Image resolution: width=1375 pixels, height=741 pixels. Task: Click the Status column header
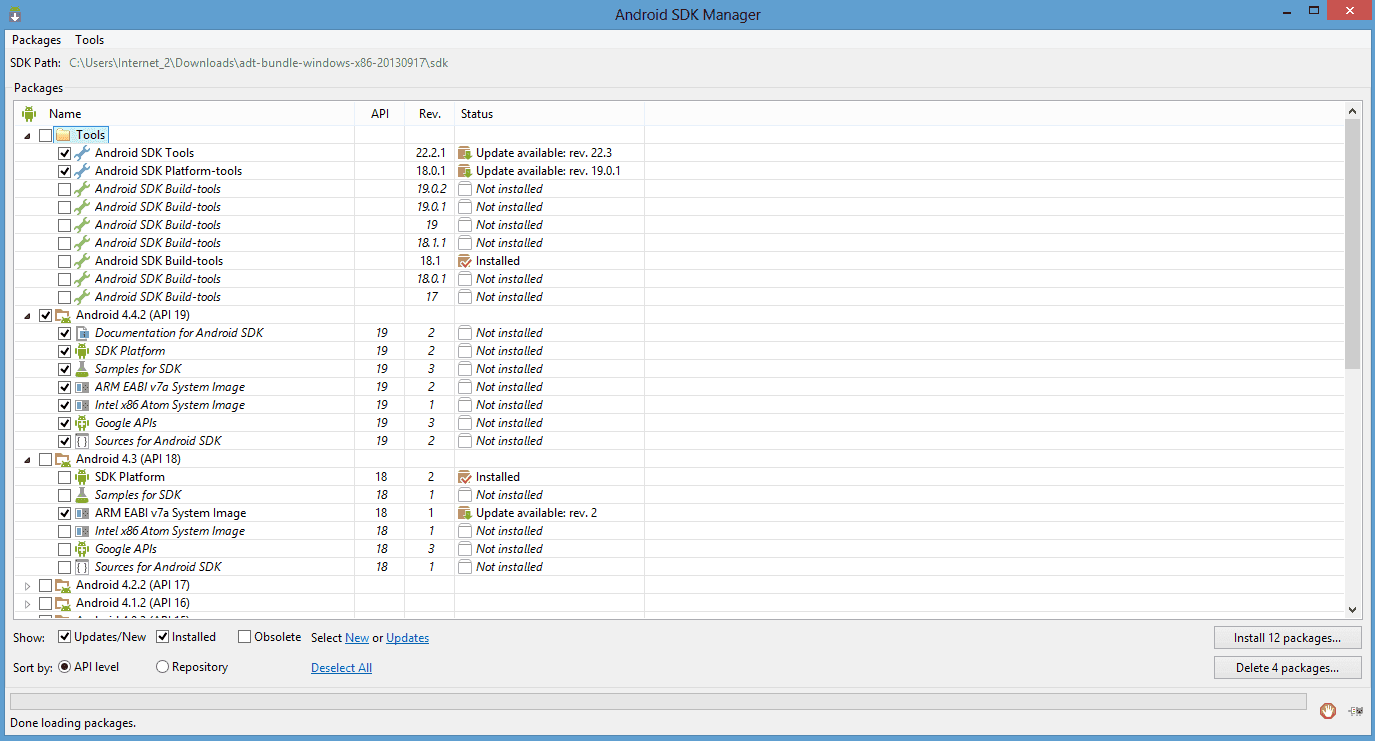point(549,114)
